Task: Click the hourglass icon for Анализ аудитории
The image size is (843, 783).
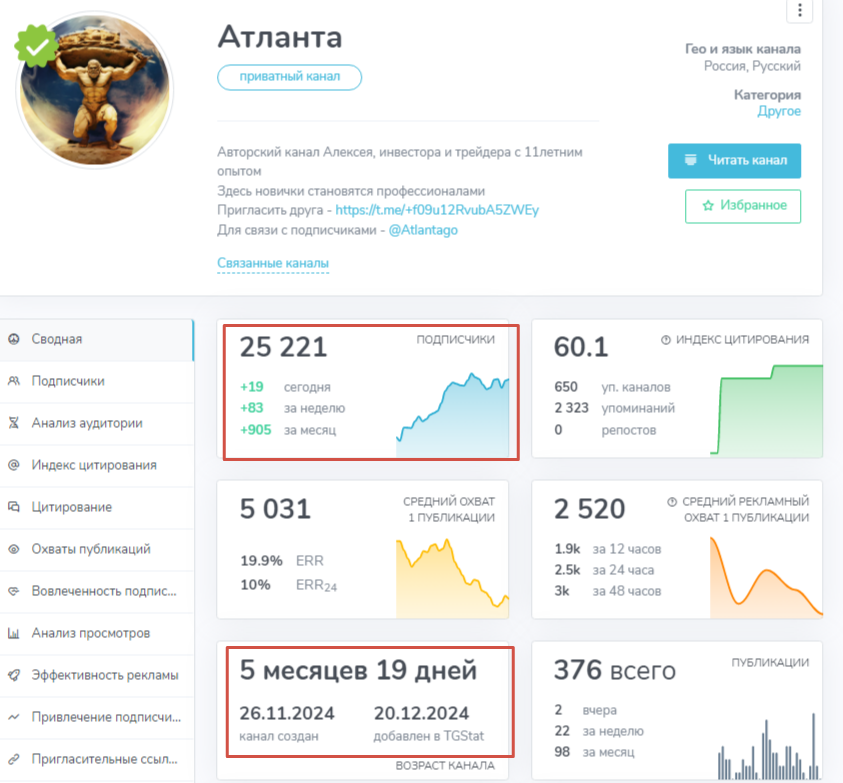Action: (x=14, y=423)
